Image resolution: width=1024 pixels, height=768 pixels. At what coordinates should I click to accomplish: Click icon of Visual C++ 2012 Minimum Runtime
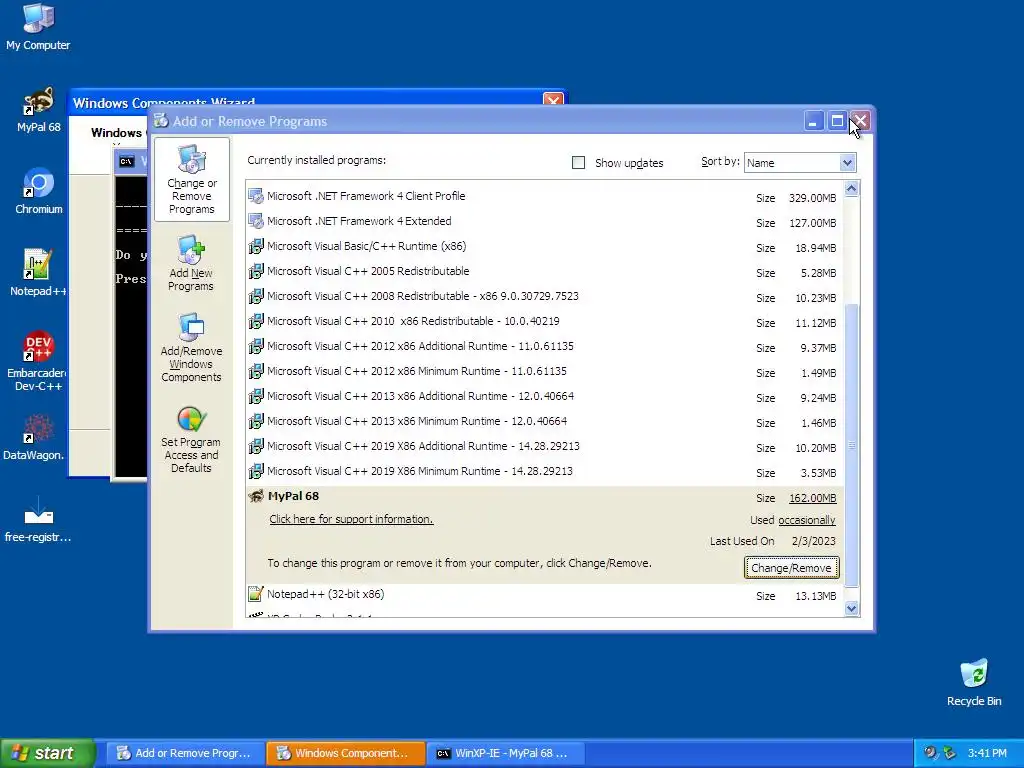coord(256,372)
